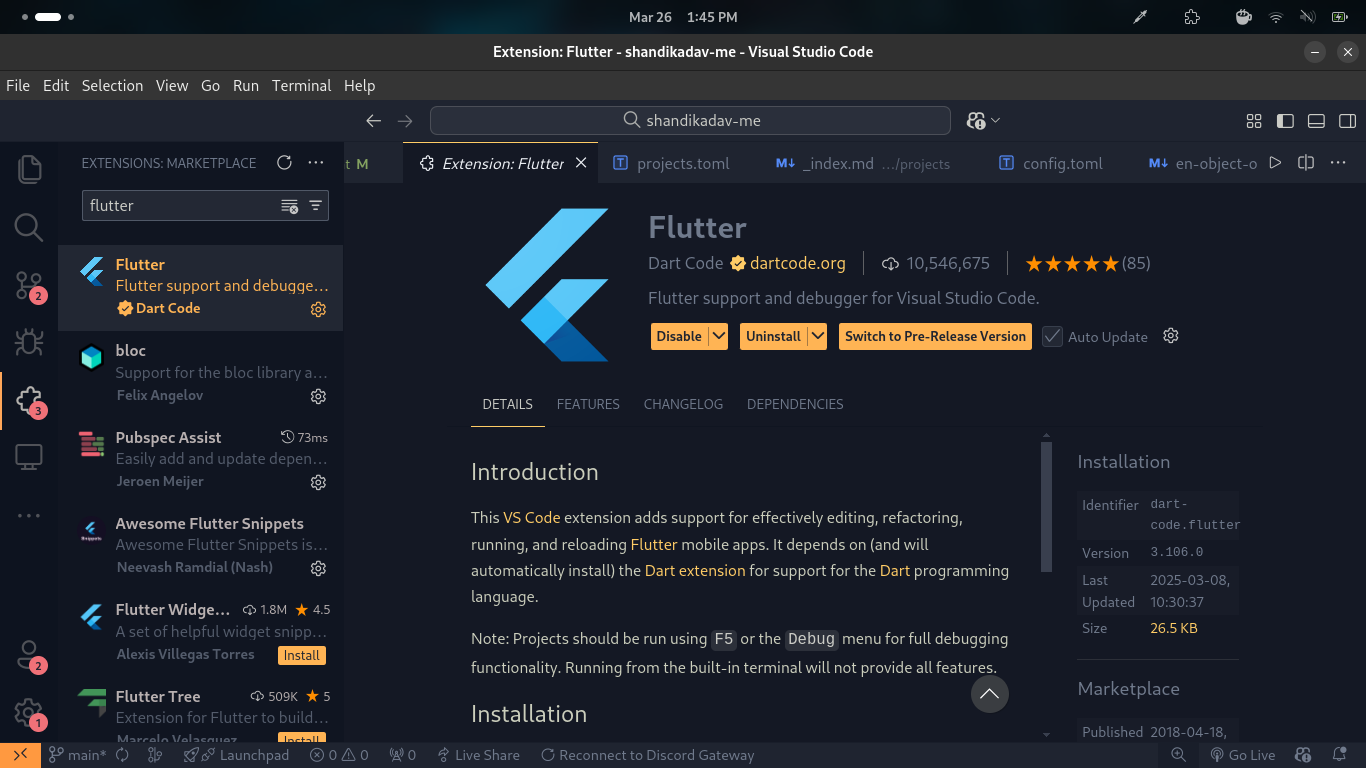The width and height of the screenshot is (1366, 768).
Task: Open manage gear for bloc extension
Action: pyautogui.click(x=318, y=396)
